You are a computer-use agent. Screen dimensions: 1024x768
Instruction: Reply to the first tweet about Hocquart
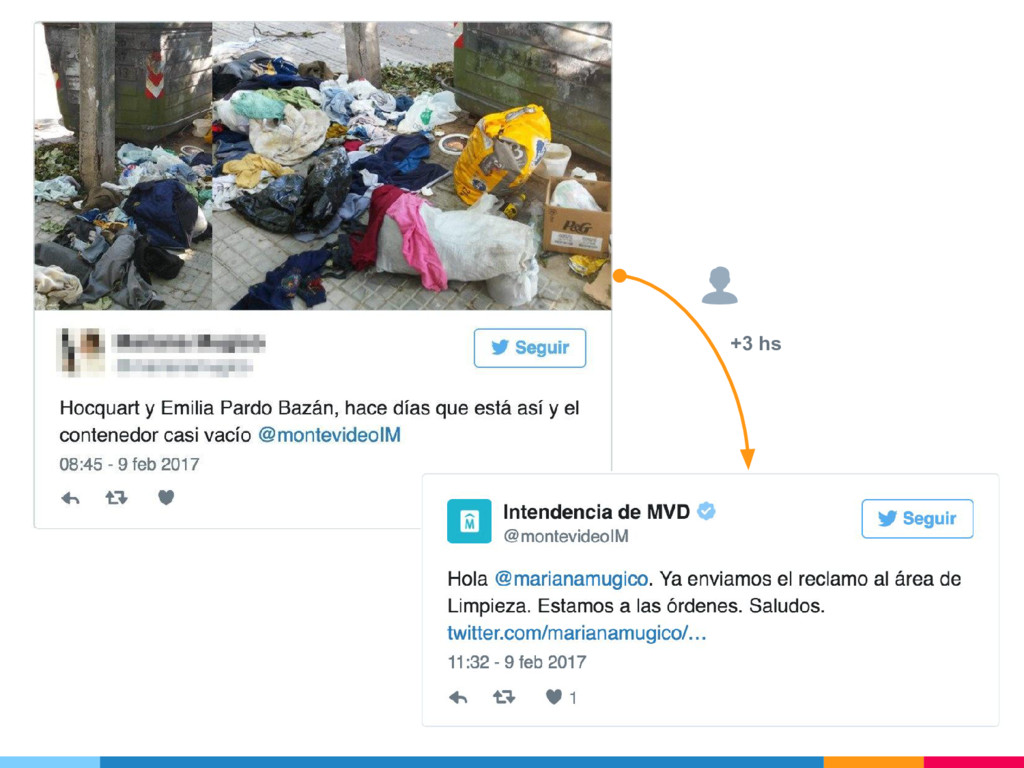(70, 498)
